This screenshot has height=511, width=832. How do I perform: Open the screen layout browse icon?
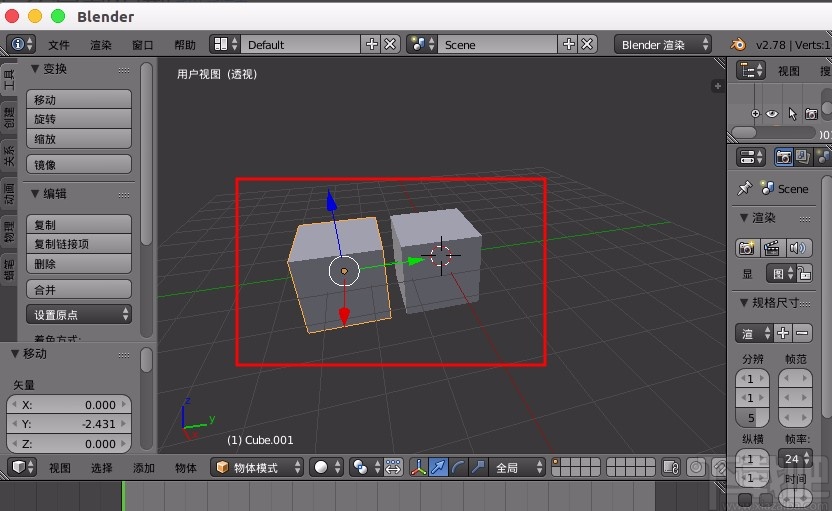[225, 45]
